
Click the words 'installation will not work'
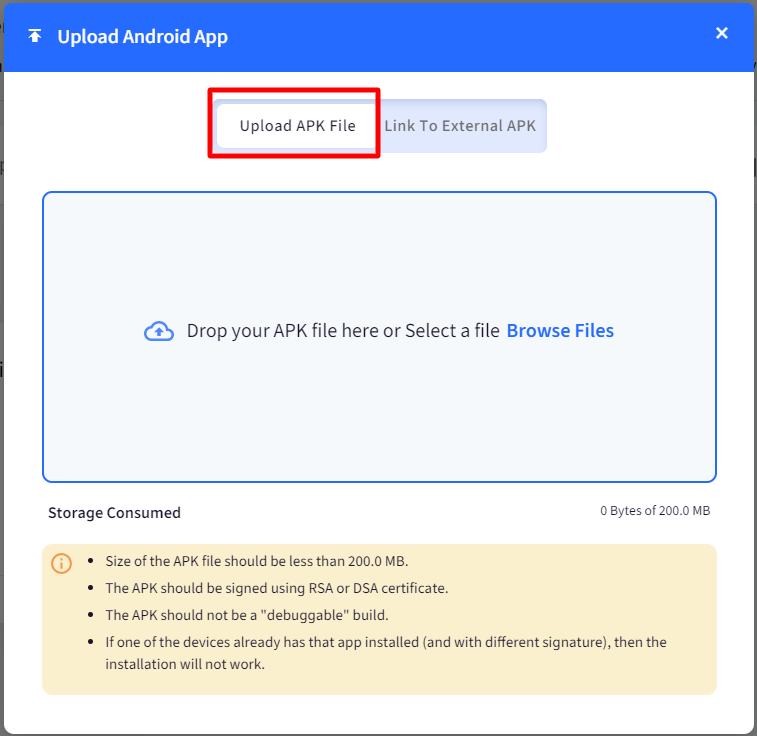tap(185, 663)
